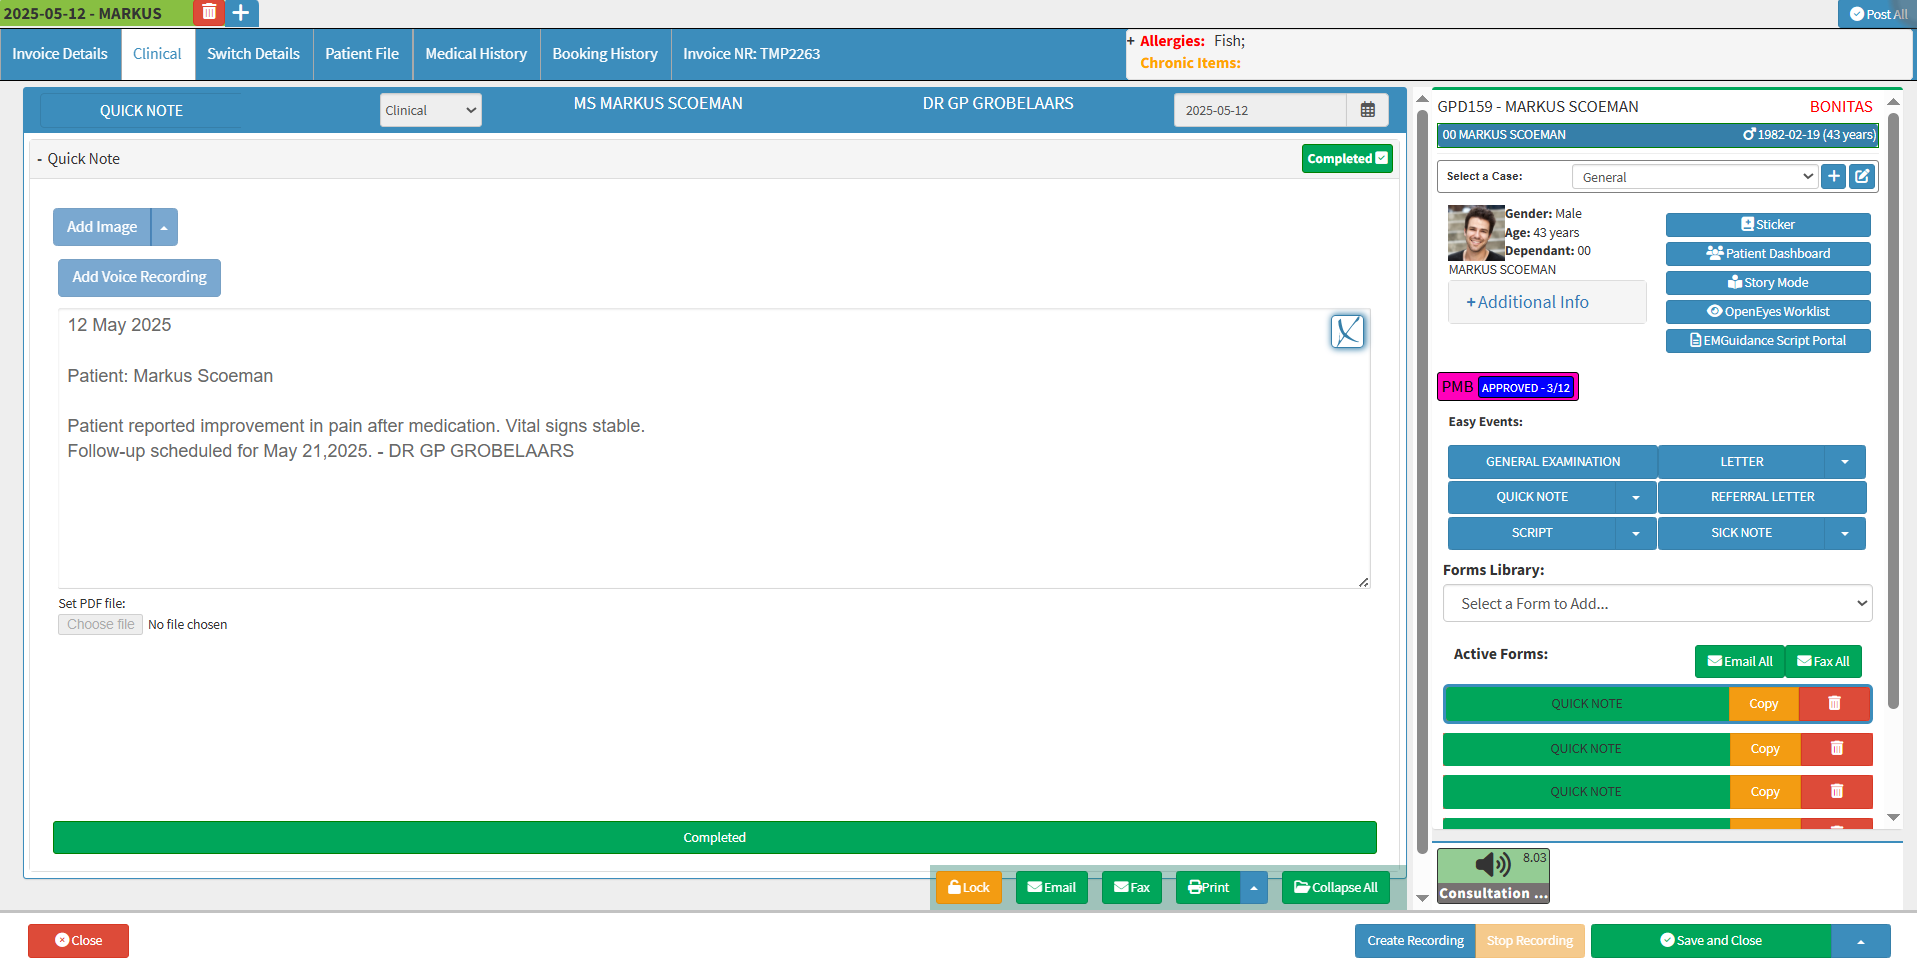Copy the first QUICK NOTE active form

coord(1764,704)
